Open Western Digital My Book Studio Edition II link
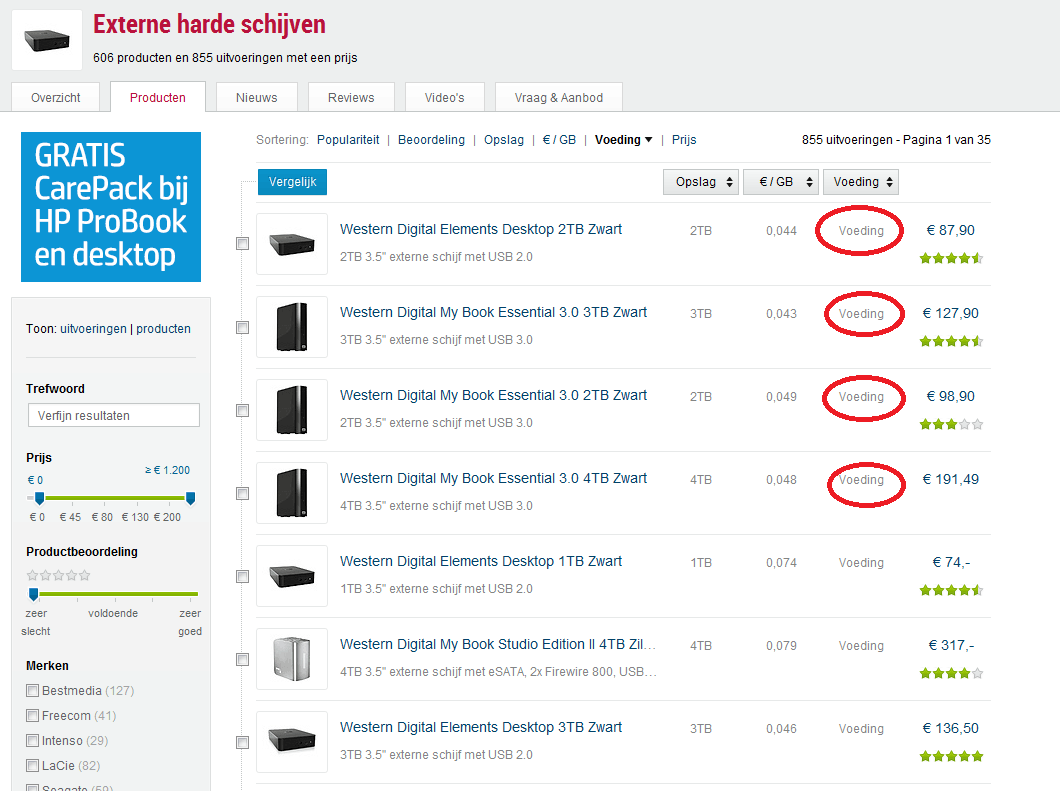 tap(498, 644)
